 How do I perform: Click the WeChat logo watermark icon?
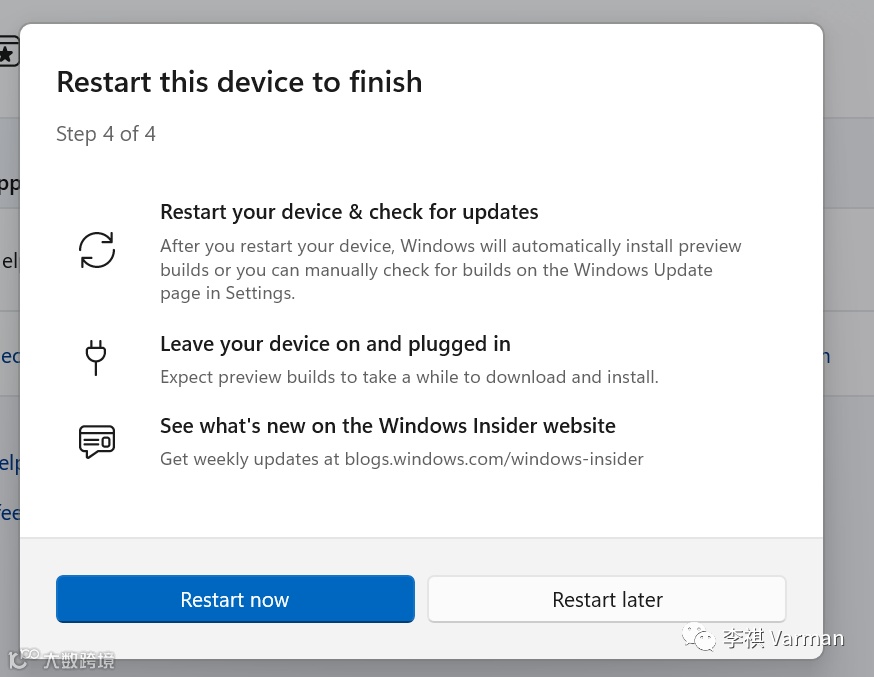[699, 638]
